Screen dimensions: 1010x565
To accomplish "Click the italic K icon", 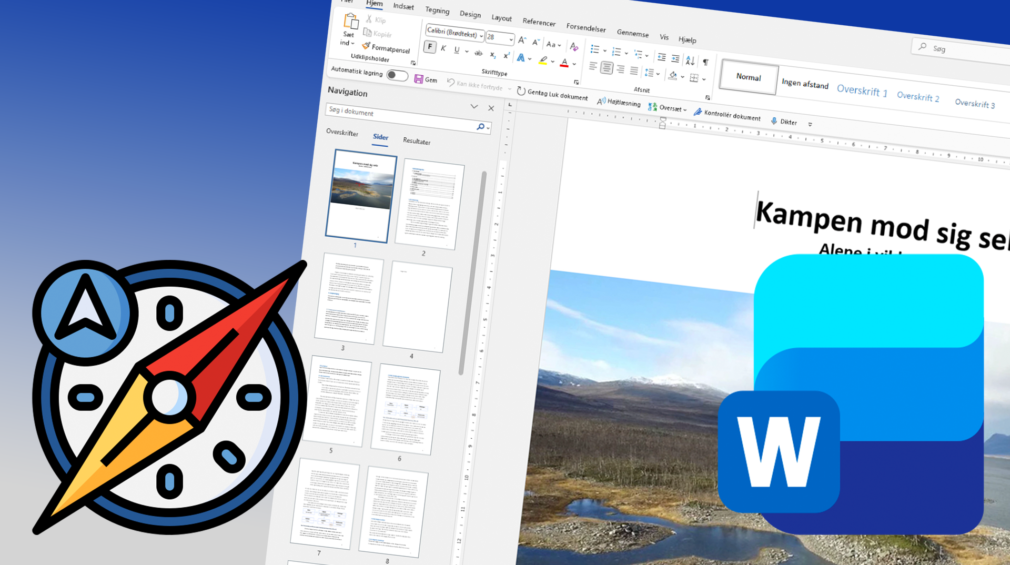I will (x=443, y=49).
